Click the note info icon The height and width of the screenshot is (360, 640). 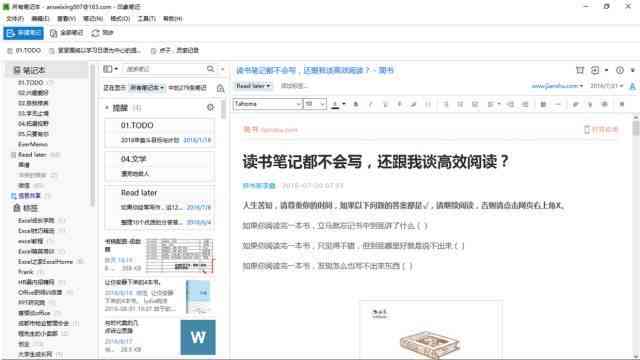point(620,70)
